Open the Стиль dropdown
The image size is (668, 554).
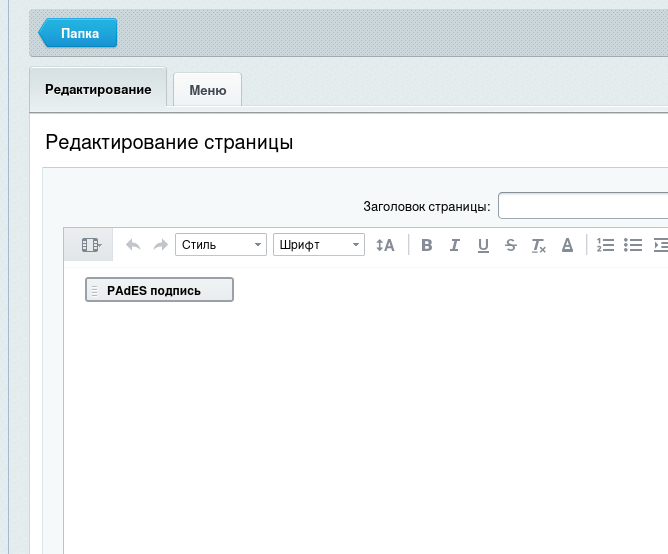[220, 245]
